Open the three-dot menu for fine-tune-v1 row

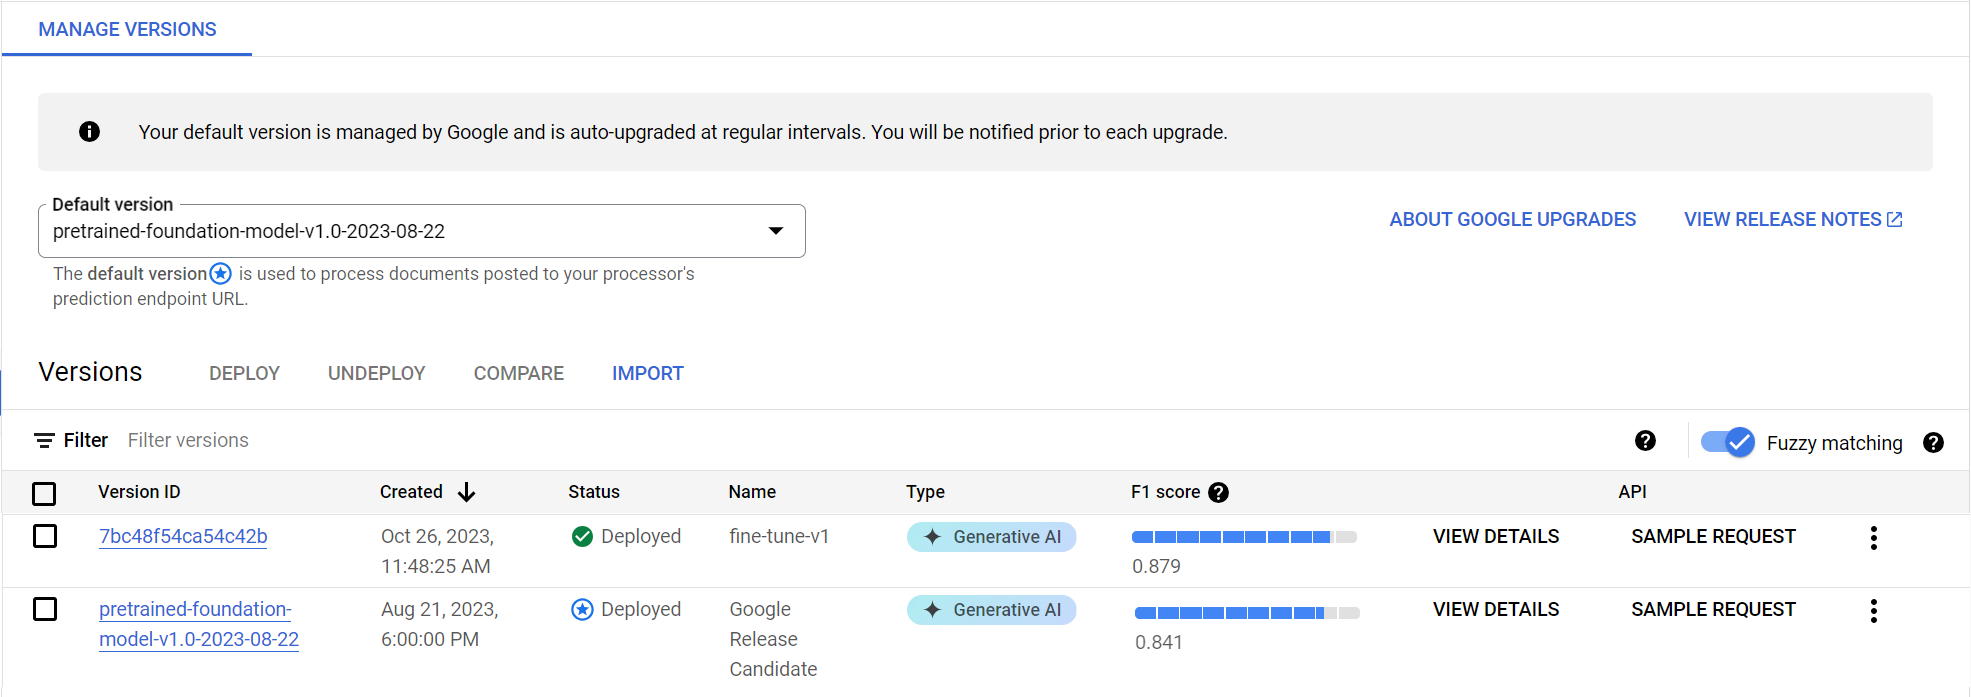1873,538
